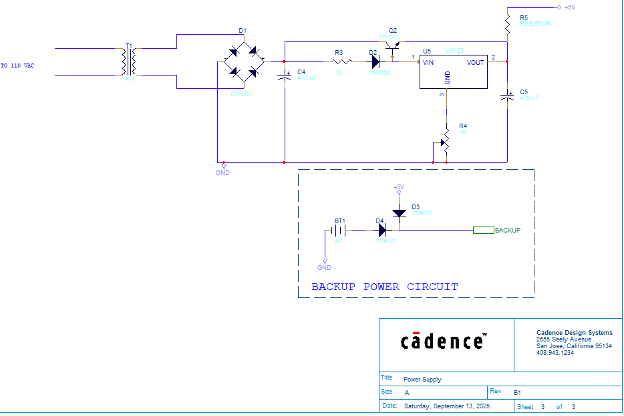624x416 pixels.
Task: Select the "BACKUP POWER CIRCUIT" text
Action: pyautogui.click(x=385, y=287)
